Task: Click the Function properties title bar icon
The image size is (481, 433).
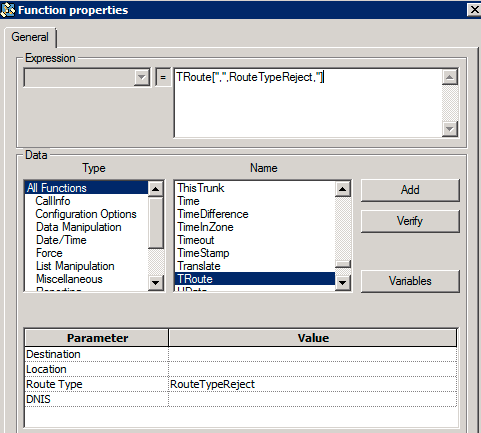Action: [x=8, y=9]
